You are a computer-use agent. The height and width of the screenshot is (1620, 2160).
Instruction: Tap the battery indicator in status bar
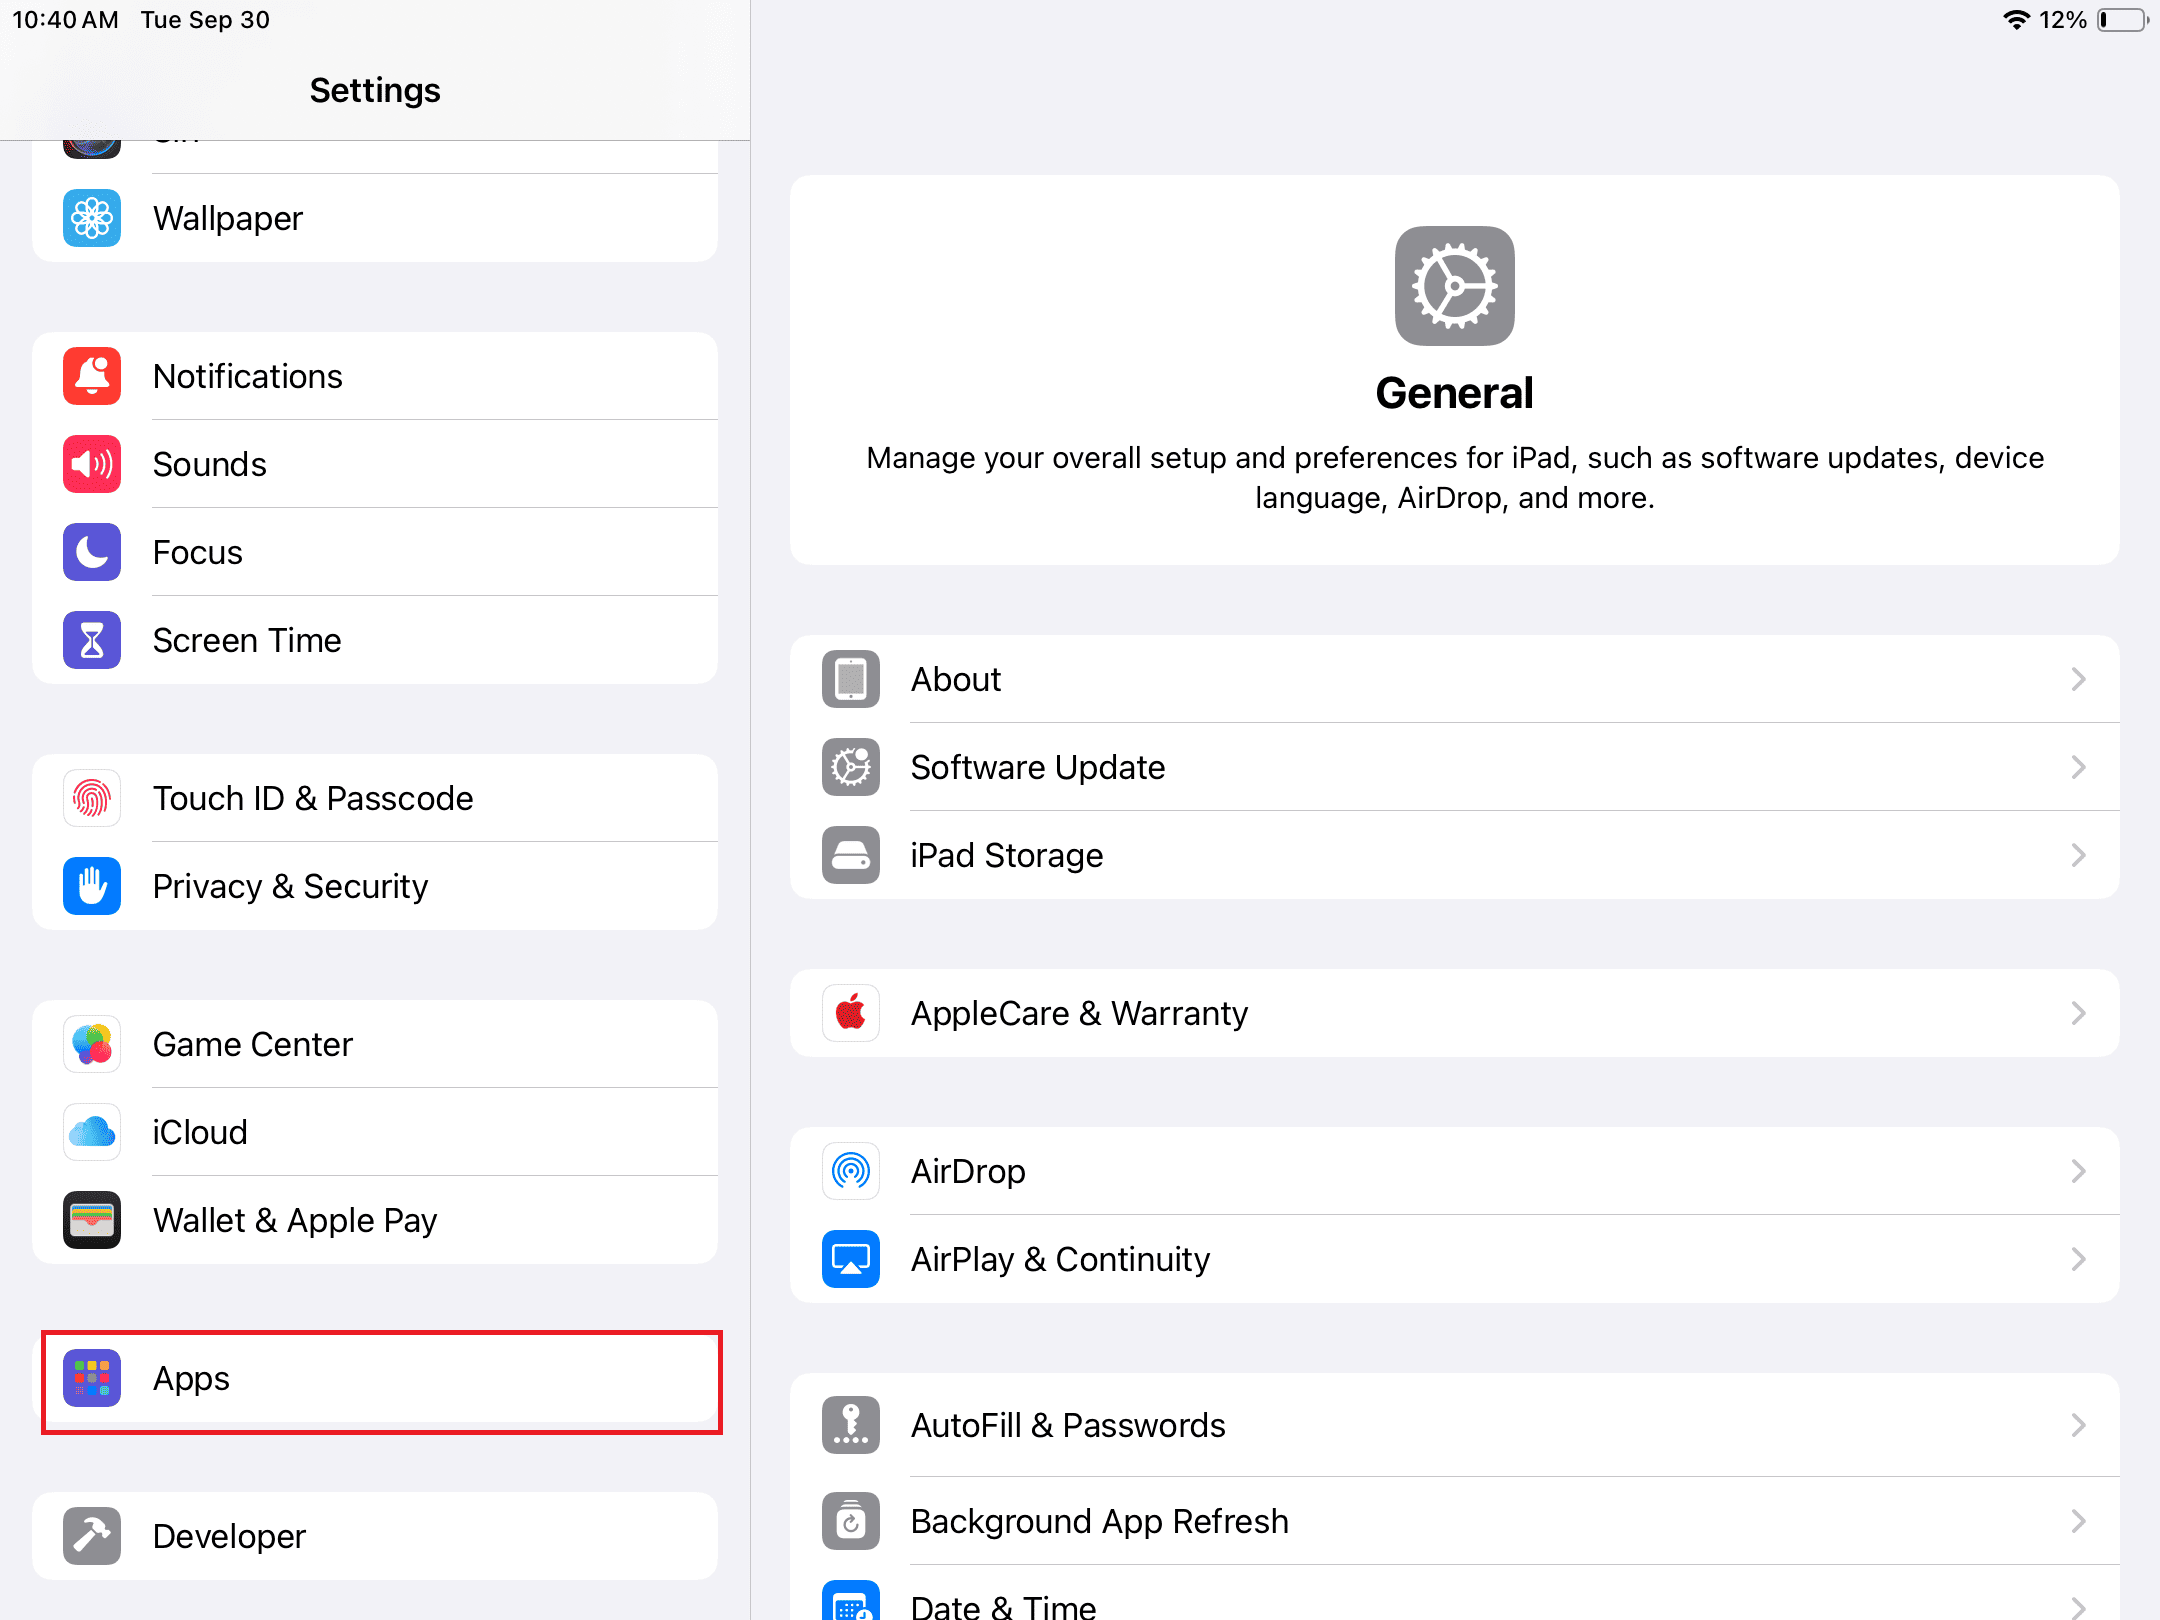point(2121,20)
